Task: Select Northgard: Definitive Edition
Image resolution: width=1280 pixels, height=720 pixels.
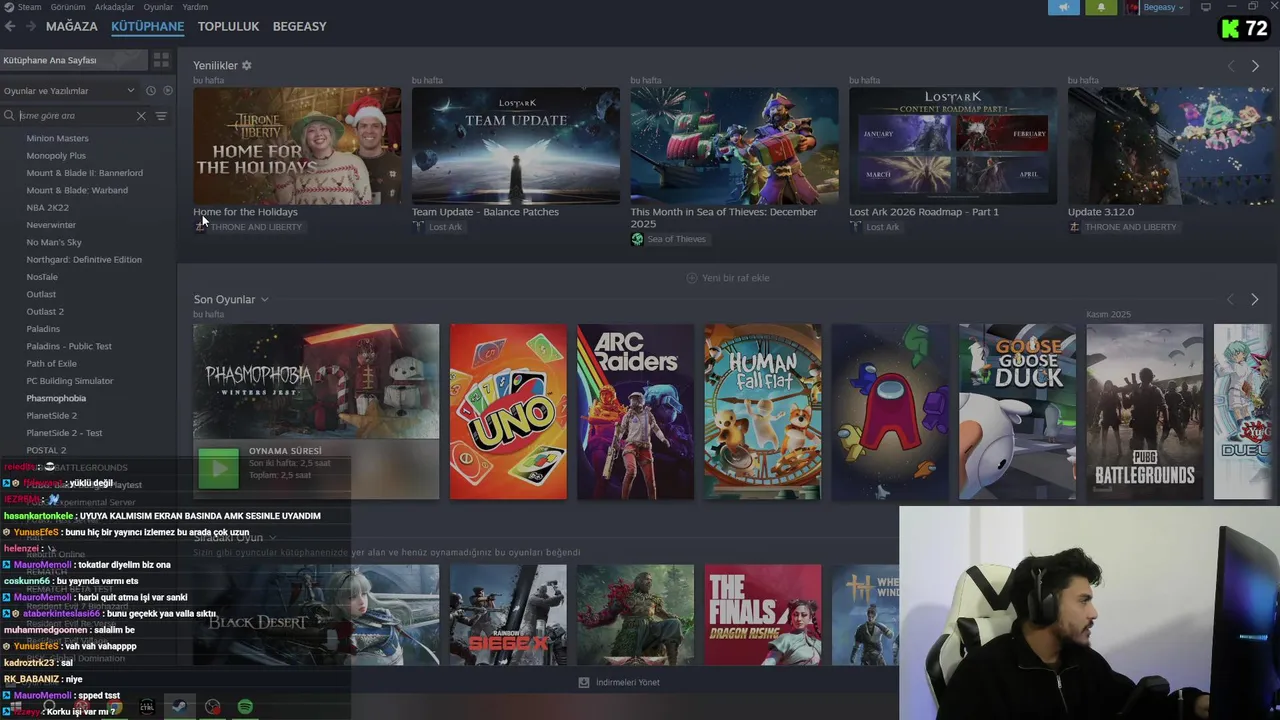Action: pyautogui.click(x=84, y=260)
